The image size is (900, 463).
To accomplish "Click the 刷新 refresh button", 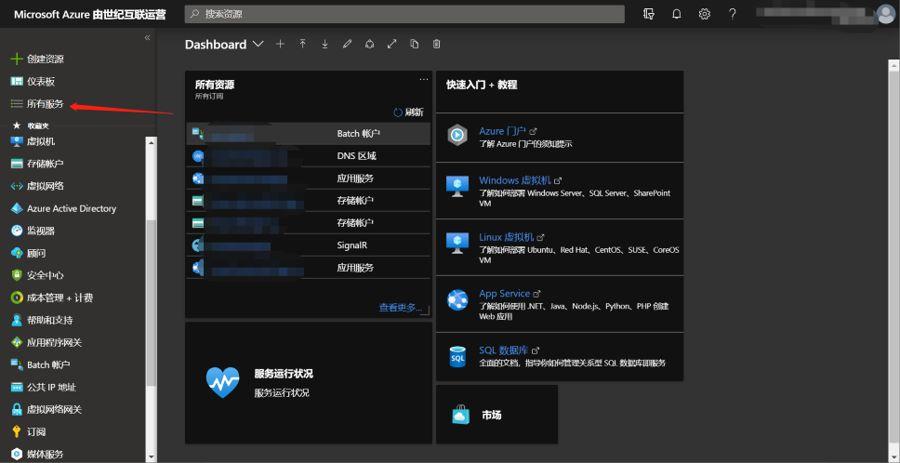I will [409, 112].
